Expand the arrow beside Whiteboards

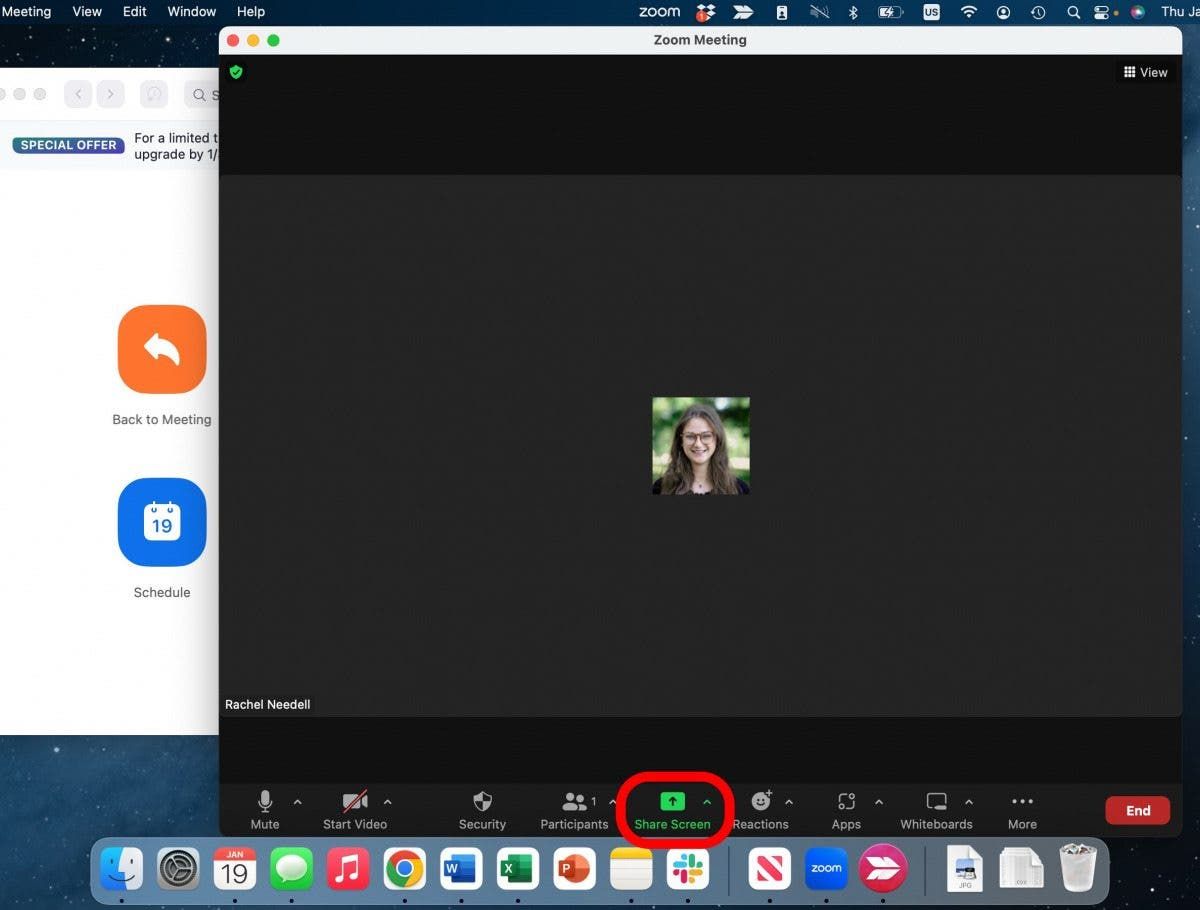coord(969,802)
